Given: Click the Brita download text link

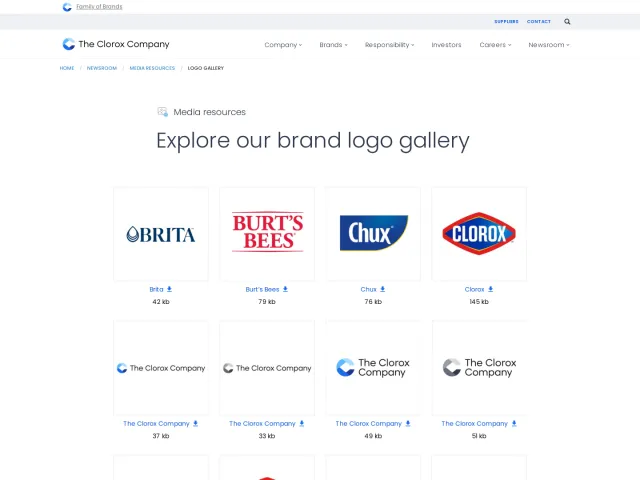Looking at the screenshot, I should point(156,289).
